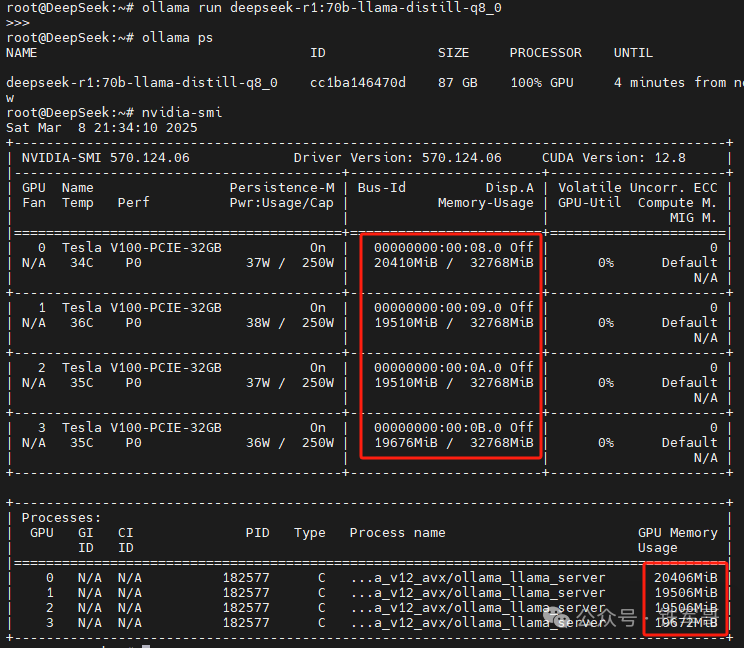Viewport: 744px width, 648px height.
Task: Click PID 182577 for GPU 0
Action: click(246, 577)
